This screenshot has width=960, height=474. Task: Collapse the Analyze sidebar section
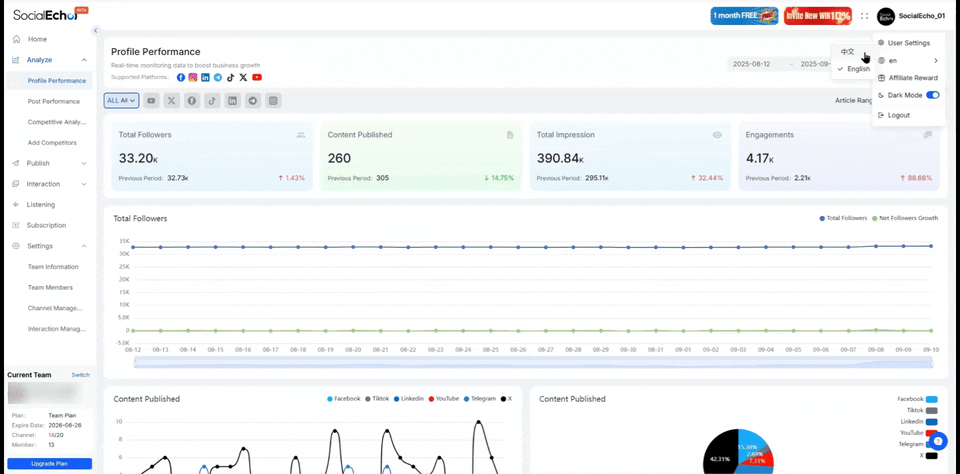[83, 60]
